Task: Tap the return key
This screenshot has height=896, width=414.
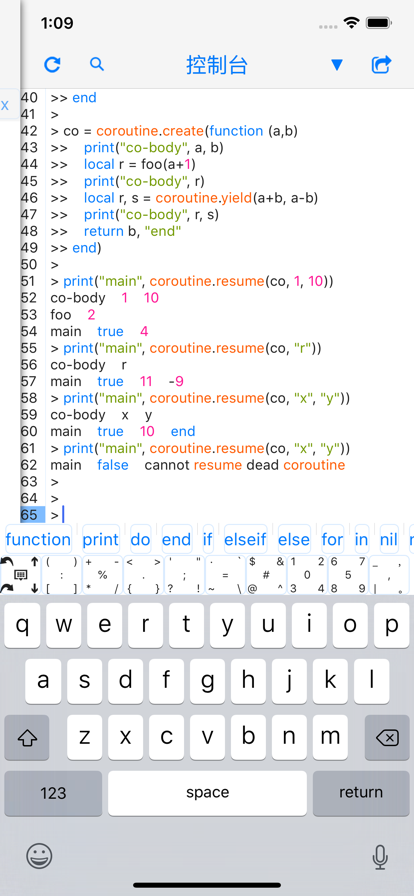Action: (361, 793)
